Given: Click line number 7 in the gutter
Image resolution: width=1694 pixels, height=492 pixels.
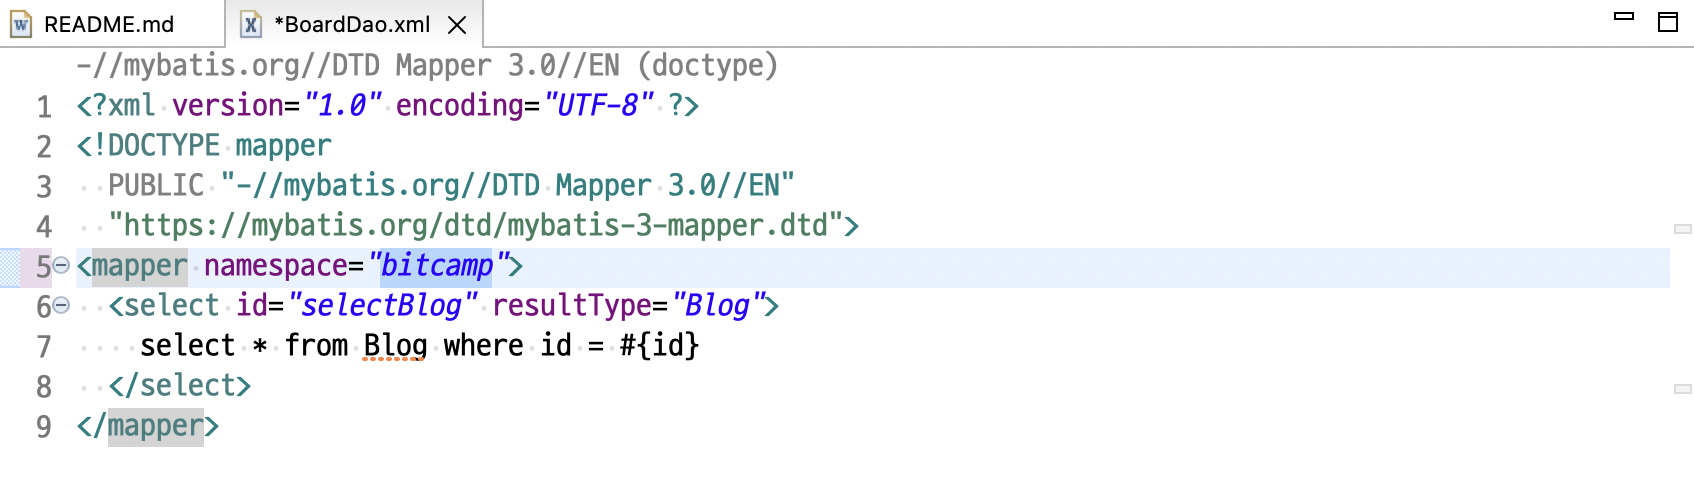Looking at the screenshot, I should pyautogui.click(x=44, y=347).
